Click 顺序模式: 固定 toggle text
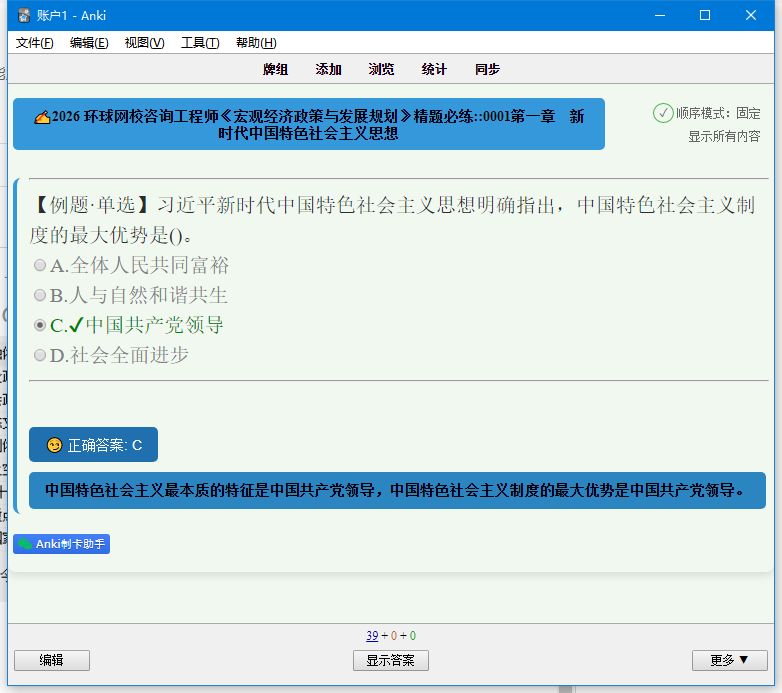782x693 pixels. [x=718, y=113]
